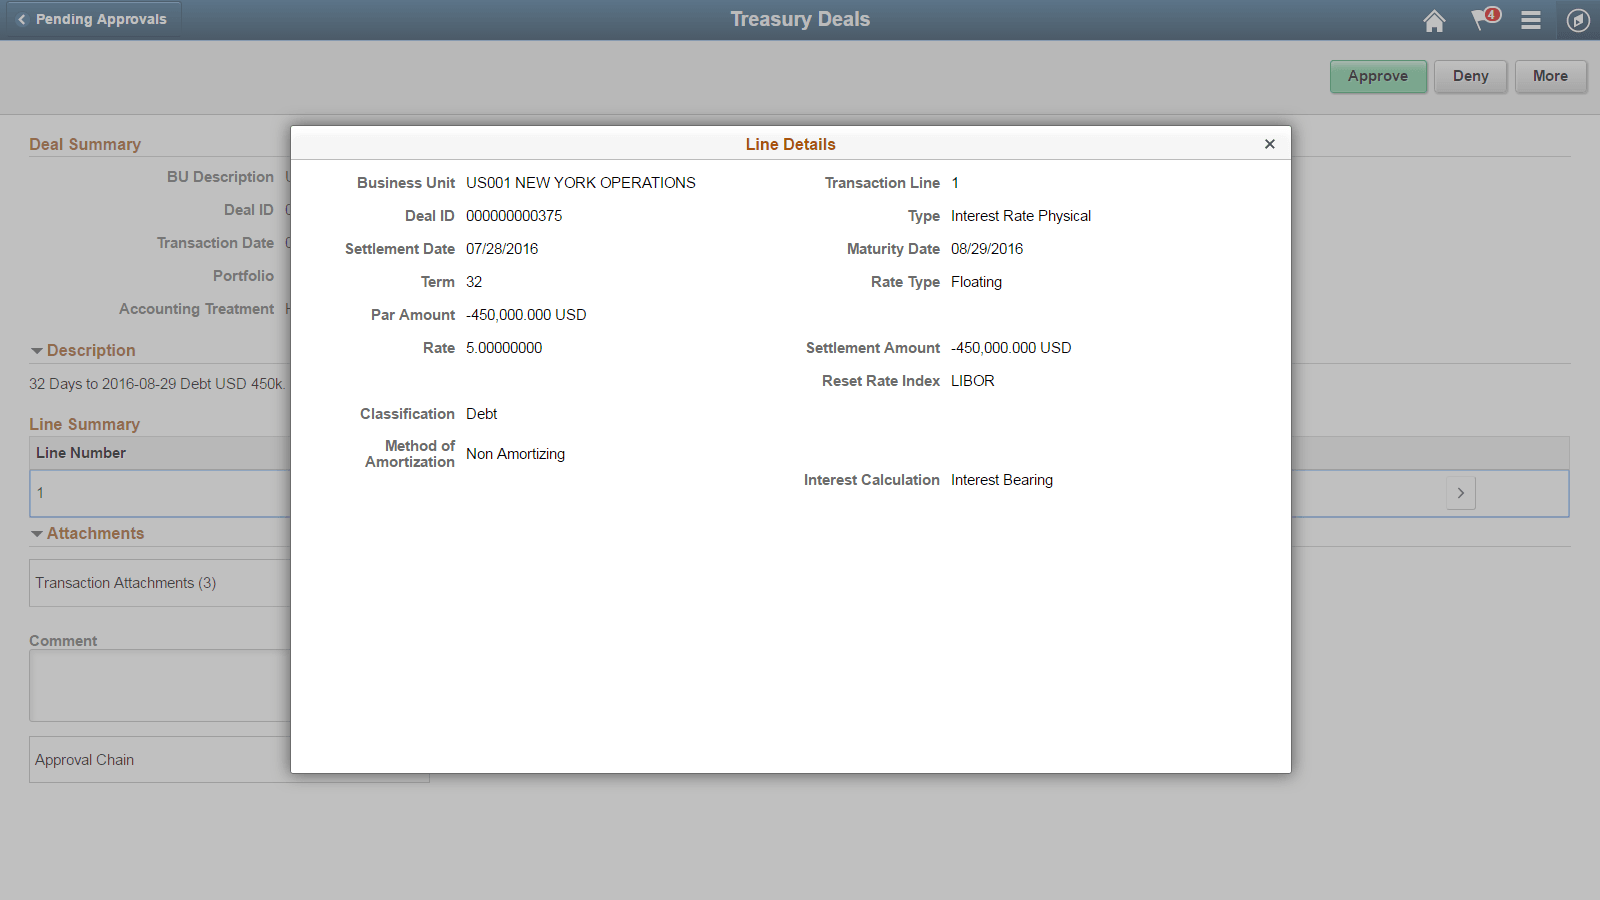Close the Line Details dialog
1600x900 pixels.
click(1269, 143)
